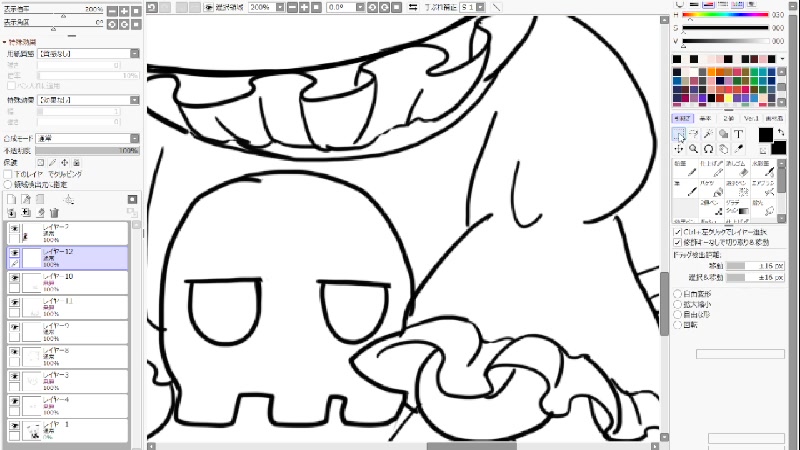The width and height of the screenshot is (800, 450).
Task: Select the rectangular selection tool
Action: [679, 134]
